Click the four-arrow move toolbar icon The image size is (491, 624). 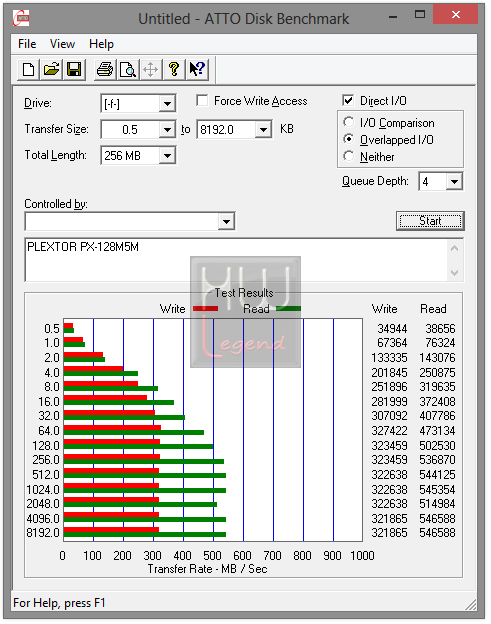pos(151,69)
